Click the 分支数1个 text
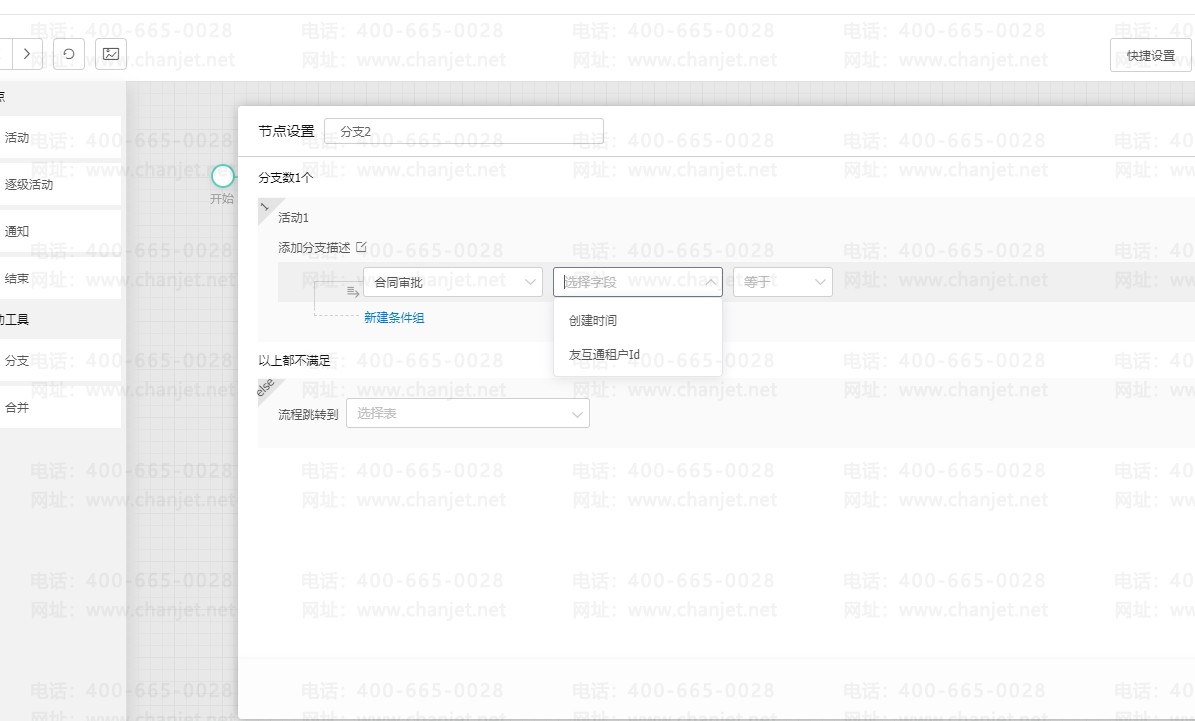The width and height of the screenshot is (1195, 721). pos(286,178)
